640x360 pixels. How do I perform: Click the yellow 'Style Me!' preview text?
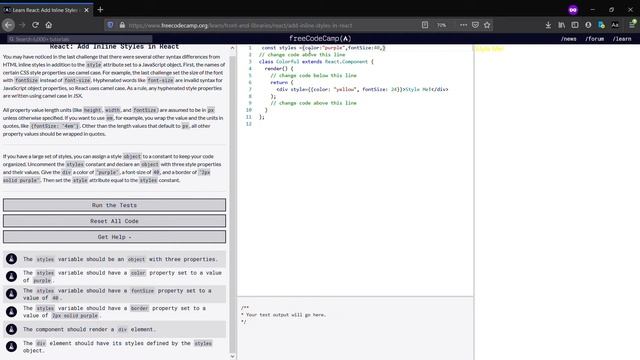click(489, 49)
